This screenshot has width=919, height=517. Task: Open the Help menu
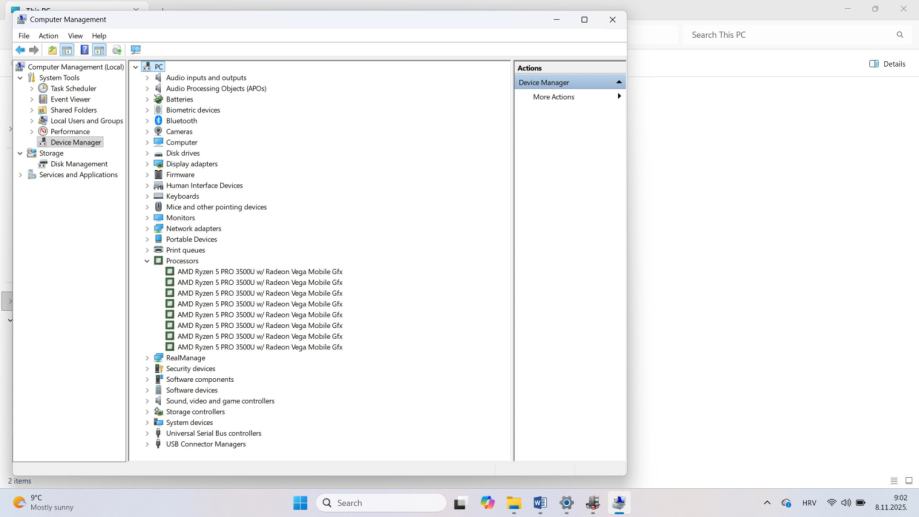click(99, 36)
